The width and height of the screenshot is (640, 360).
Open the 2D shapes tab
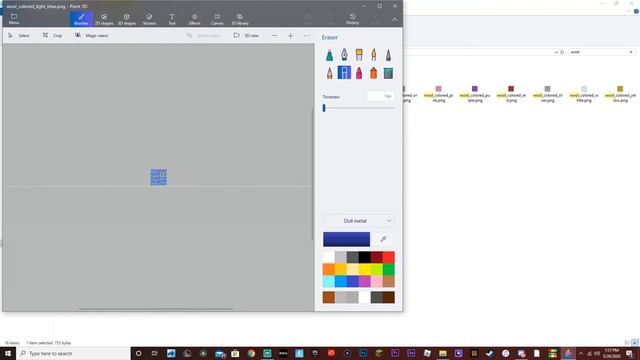tap(104, 19)
